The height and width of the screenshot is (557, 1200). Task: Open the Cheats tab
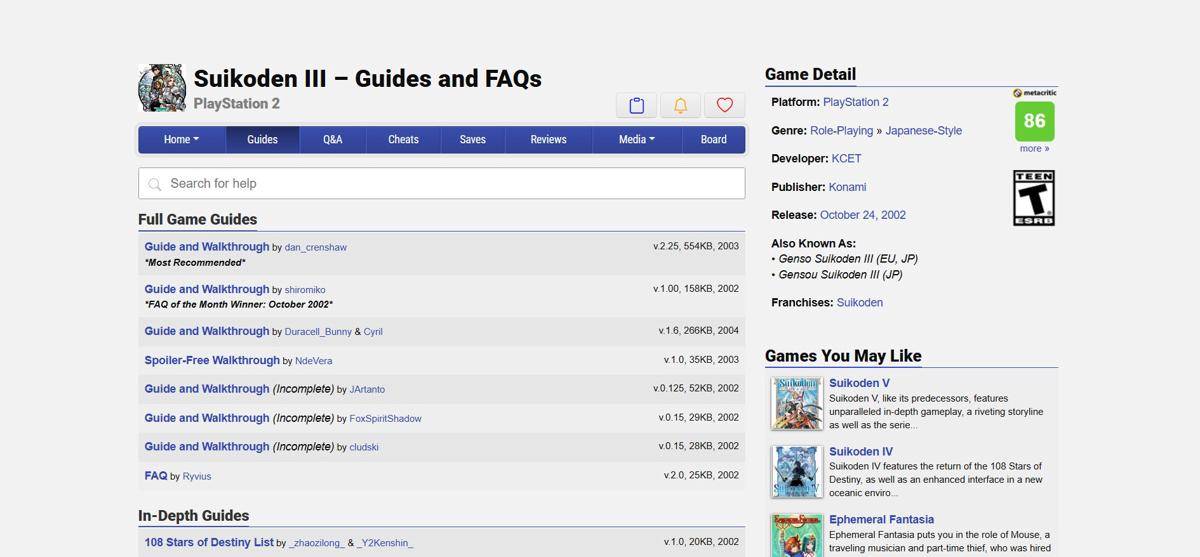403,139
